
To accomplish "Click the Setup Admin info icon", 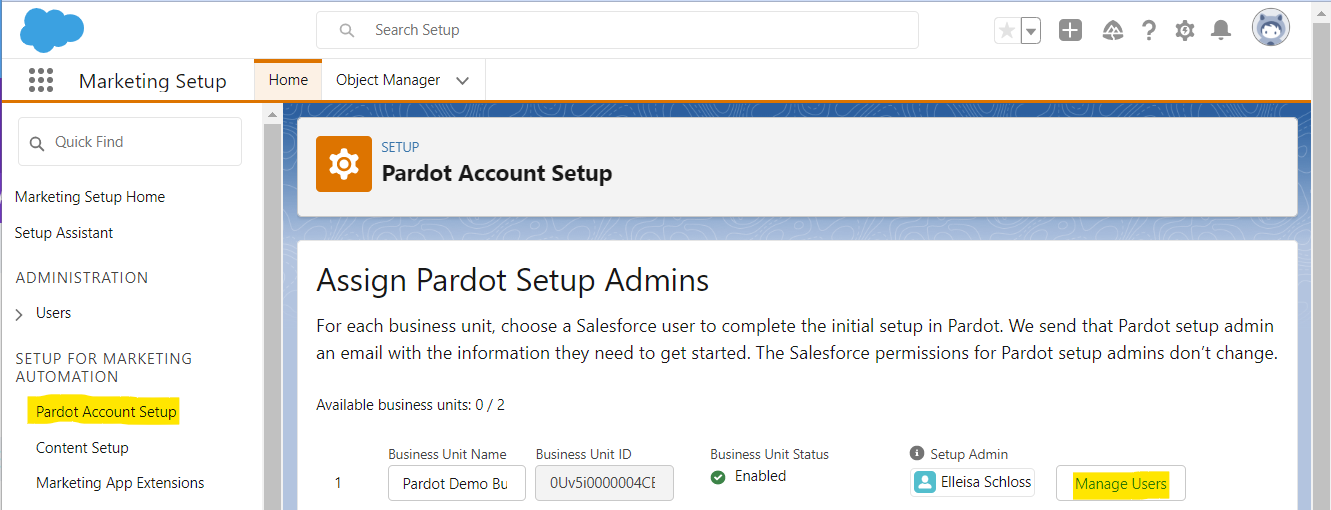I will (916, 454).
